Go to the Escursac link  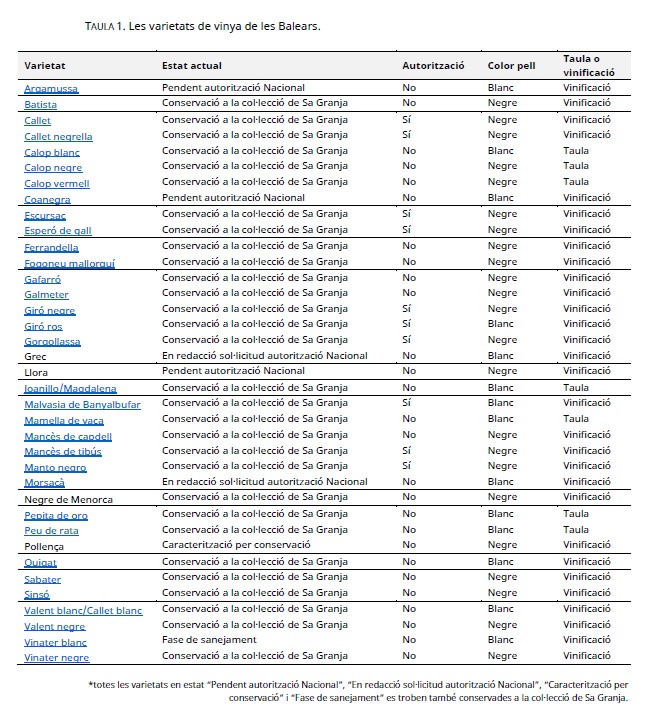click(45, 215)
